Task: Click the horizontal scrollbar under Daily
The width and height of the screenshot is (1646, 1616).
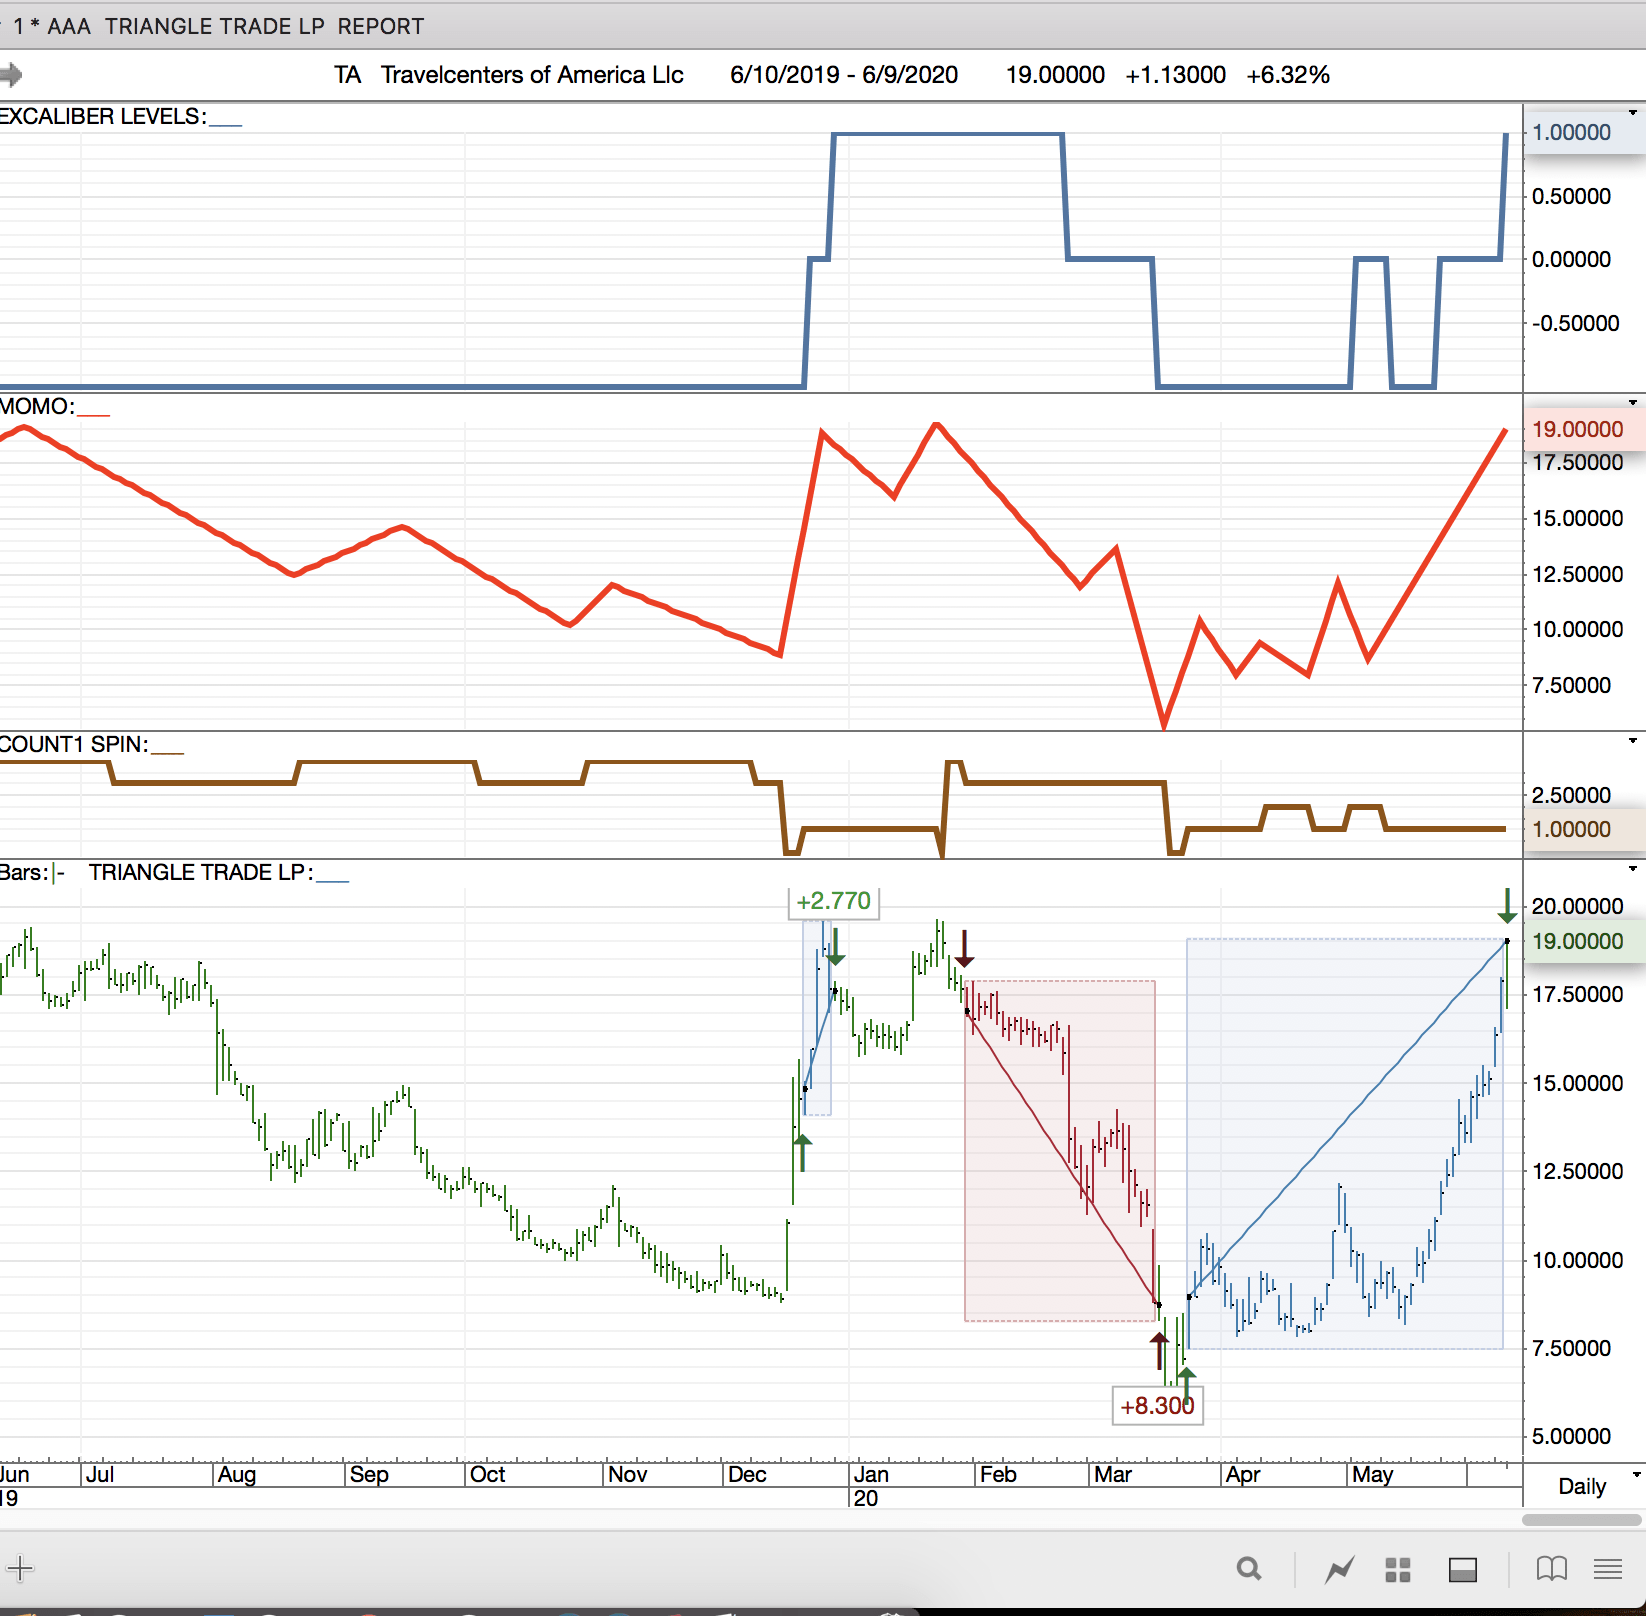Action: pyautogui.click(x=1582, y=1520)
